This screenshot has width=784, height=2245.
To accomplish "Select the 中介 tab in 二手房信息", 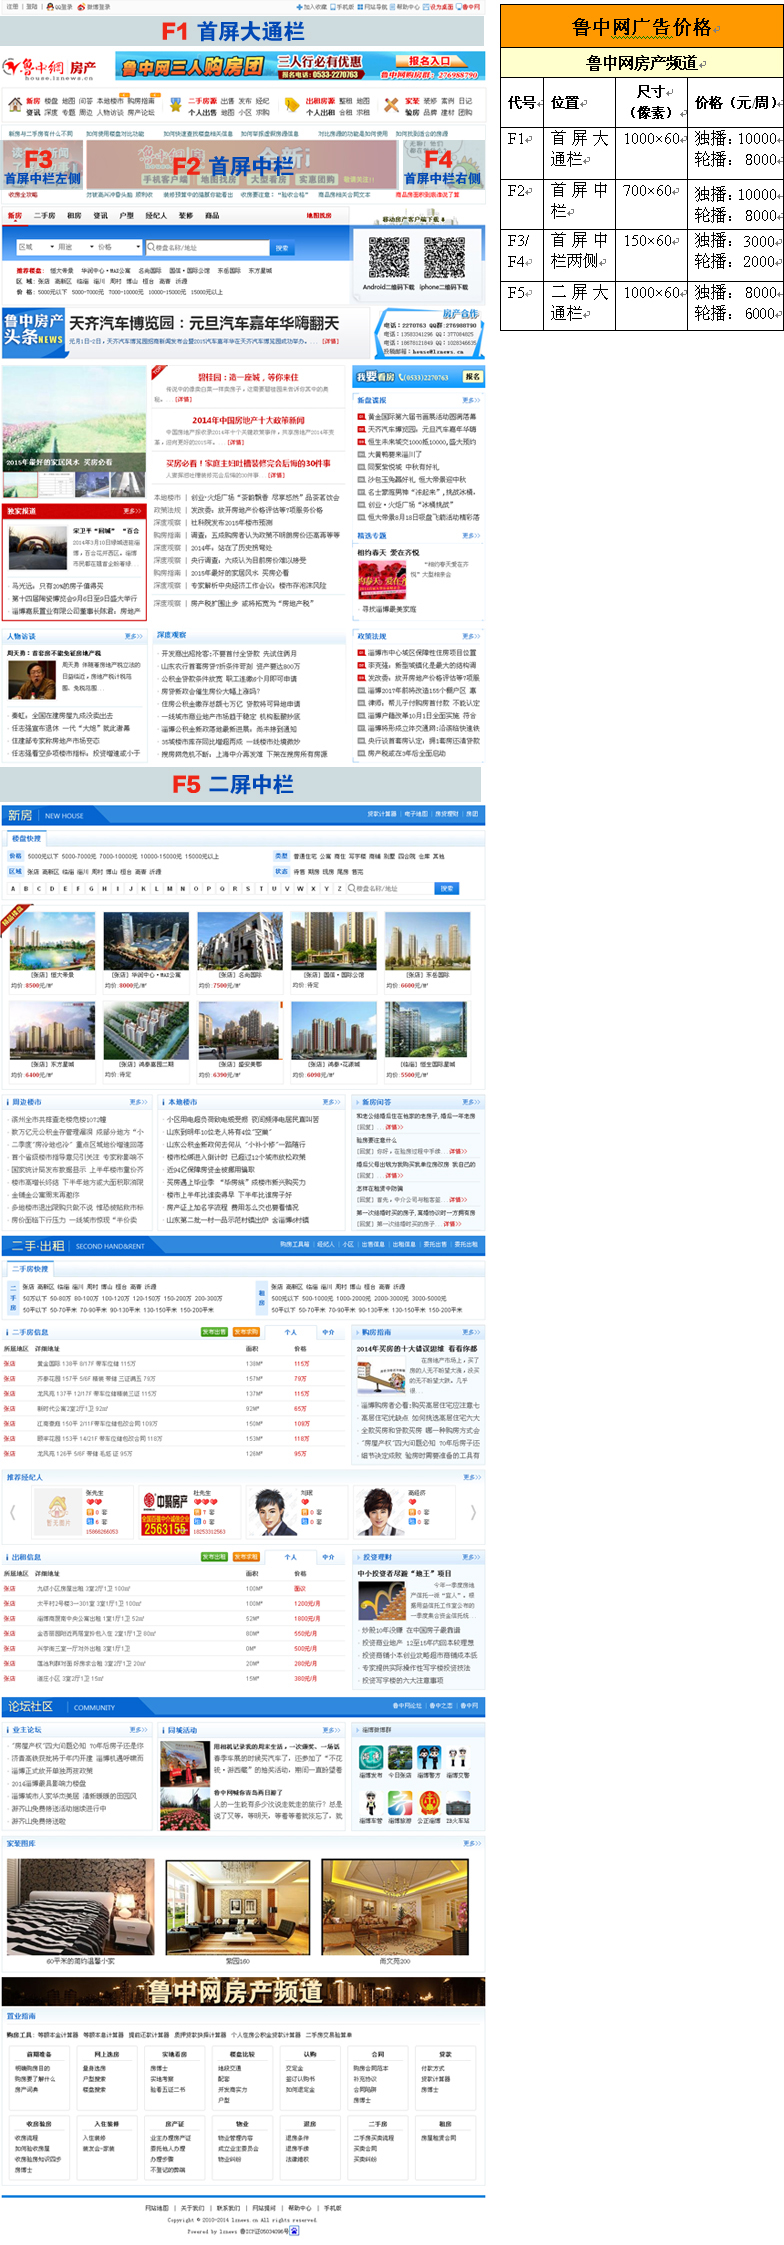I will coord(328,1332).
